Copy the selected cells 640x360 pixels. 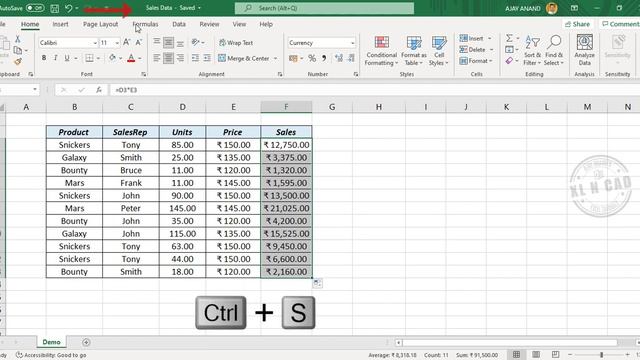click(18, 51)
